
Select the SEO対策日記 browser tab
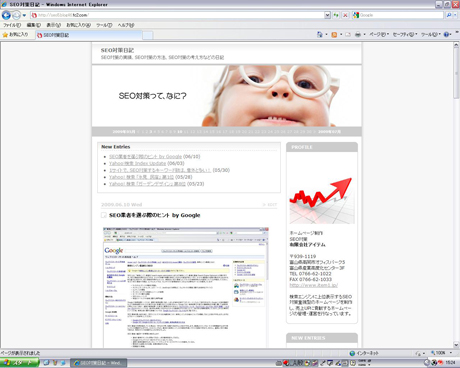click(89, 35)
